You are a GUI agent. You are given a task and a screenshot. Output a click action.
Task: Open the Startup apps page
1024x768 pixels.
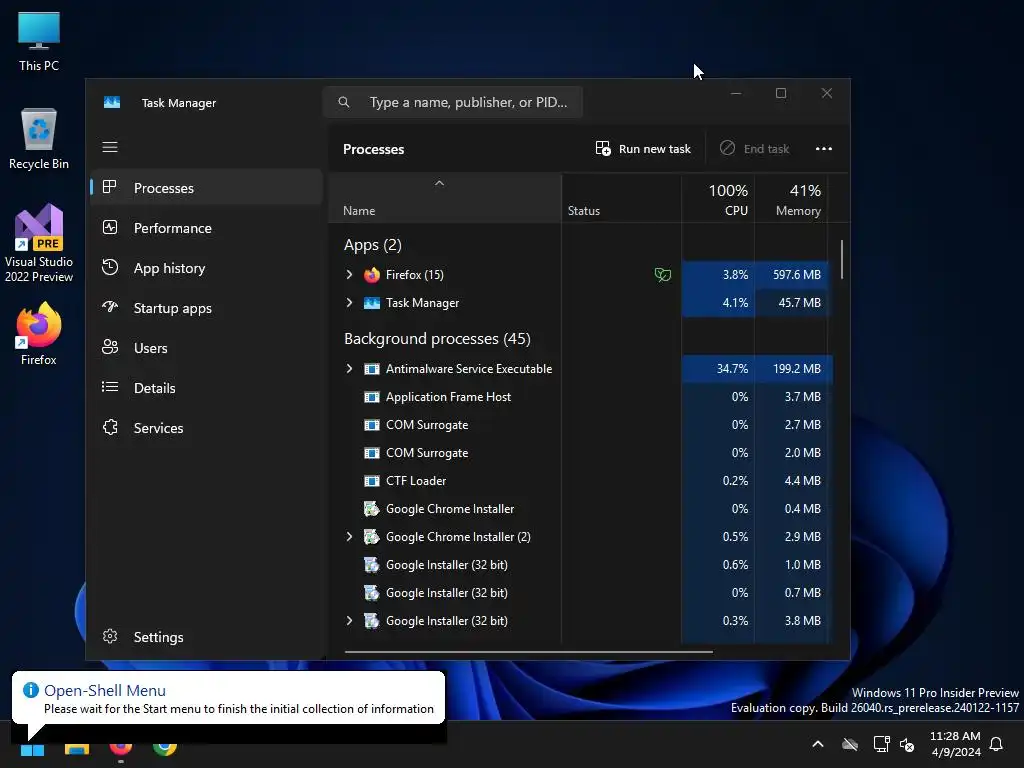(206, 307)
